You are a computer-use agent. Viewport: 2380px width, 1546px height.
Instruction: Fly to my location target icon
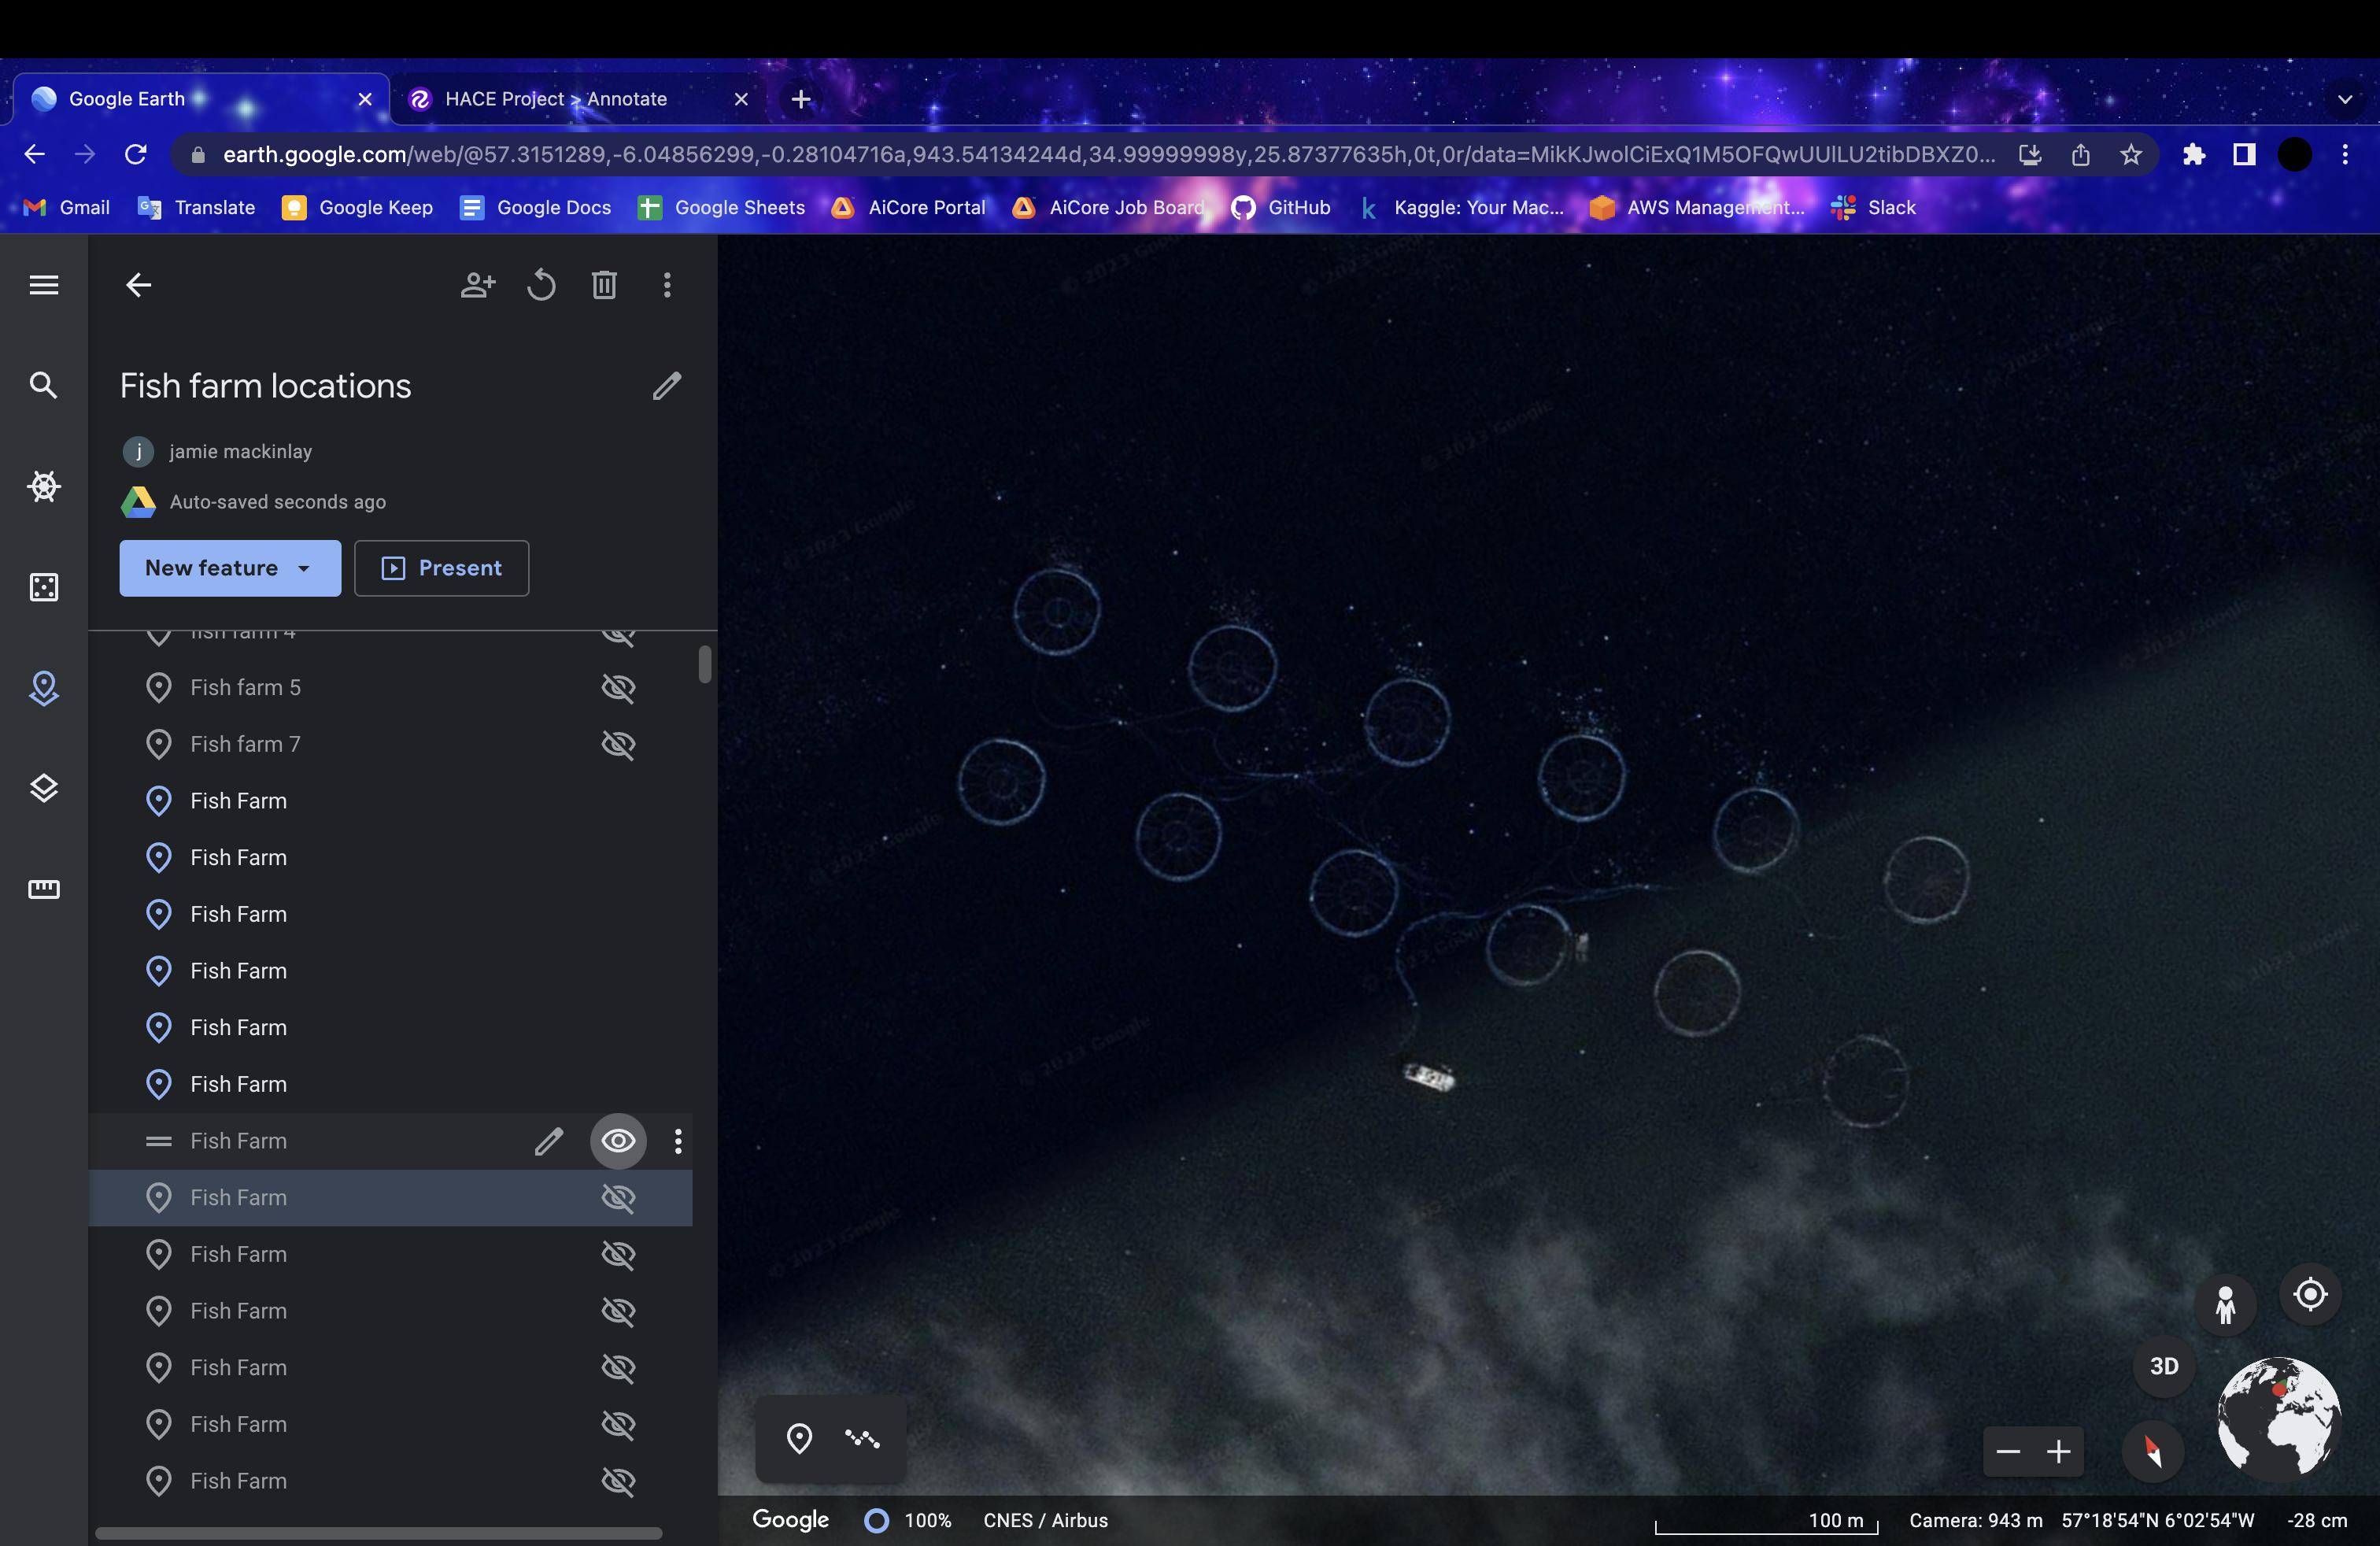click(2310, 1294)
